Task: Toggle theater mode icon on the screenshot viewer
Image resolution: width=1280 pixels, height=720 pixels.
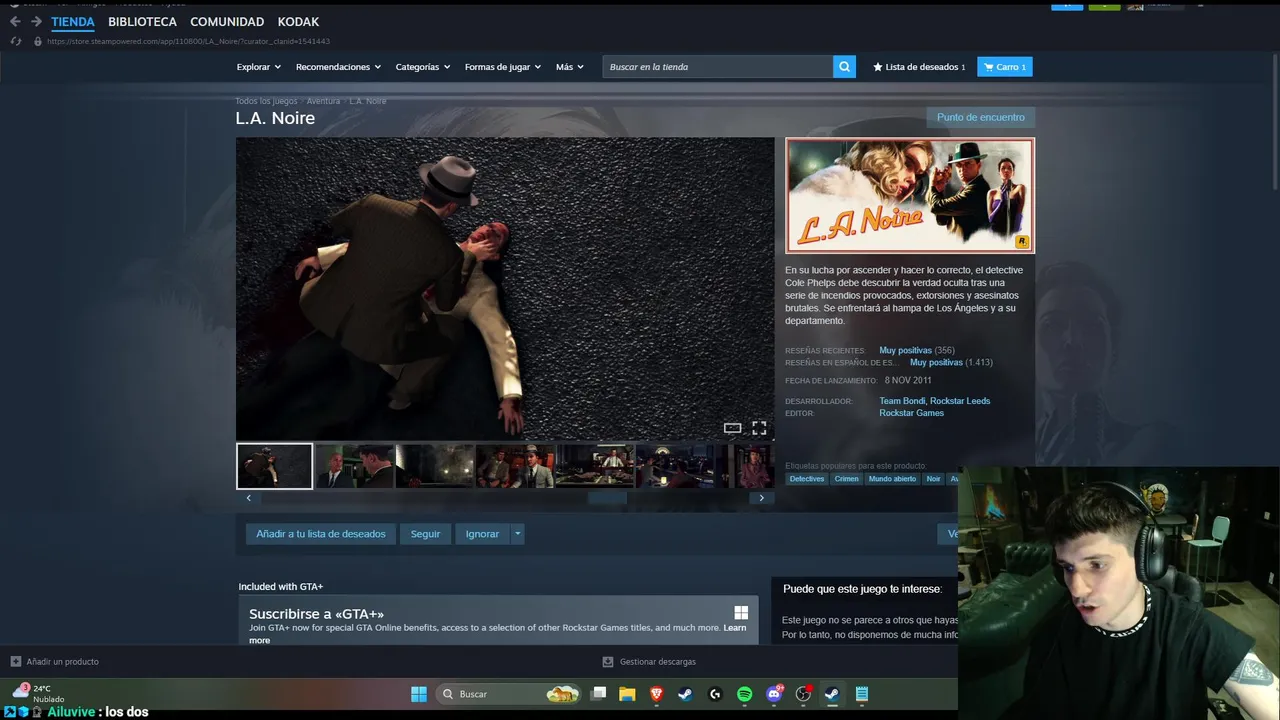Action: pos(733,428)
